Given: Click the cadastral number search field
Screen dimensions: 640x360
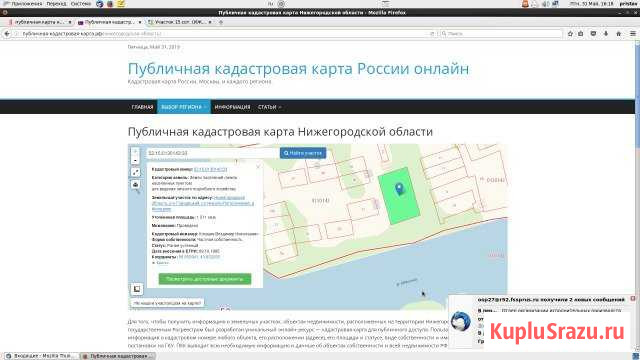Looking at the screenshot, I should tap(212, 153).
